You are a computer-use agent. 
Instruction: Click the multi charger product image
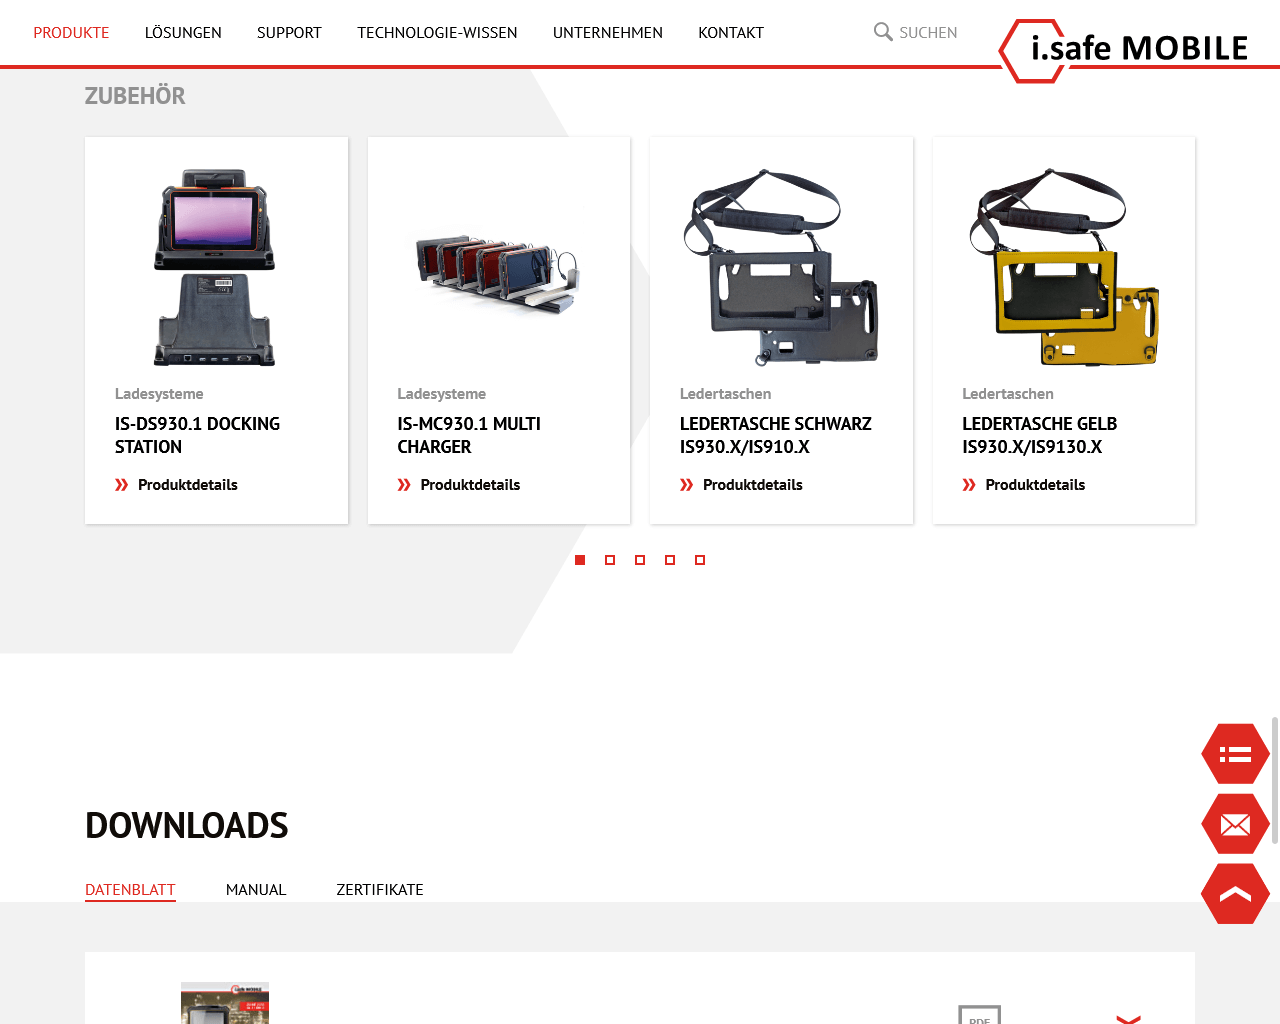pos(498,275)
